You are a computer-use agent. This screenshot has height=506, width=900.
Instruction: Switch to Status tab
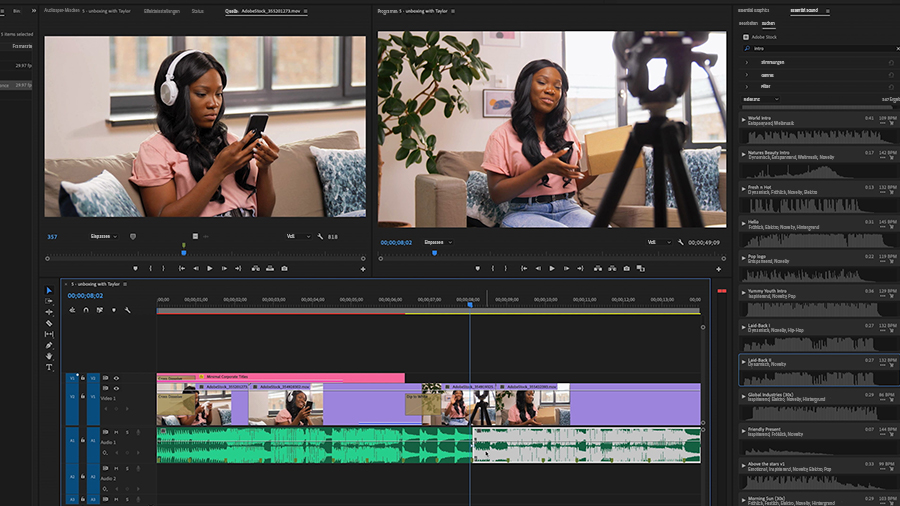197,11
